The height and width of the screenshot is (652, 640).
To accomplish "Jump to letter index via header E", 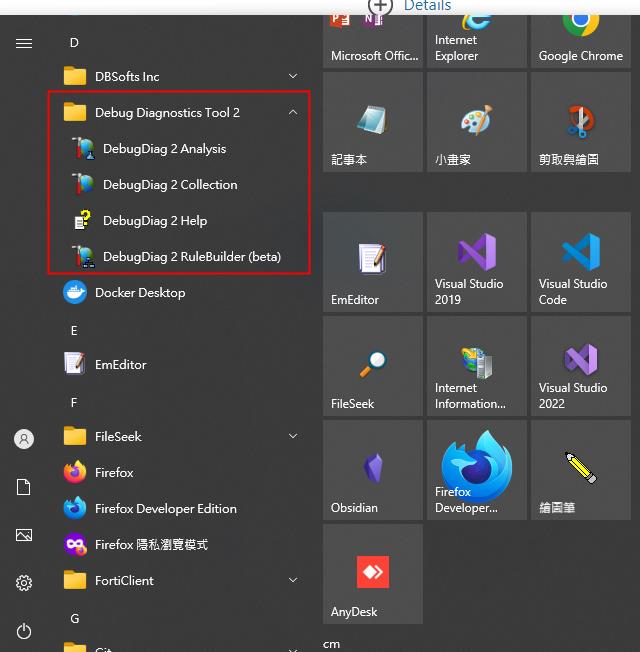I will pos(74,331).
